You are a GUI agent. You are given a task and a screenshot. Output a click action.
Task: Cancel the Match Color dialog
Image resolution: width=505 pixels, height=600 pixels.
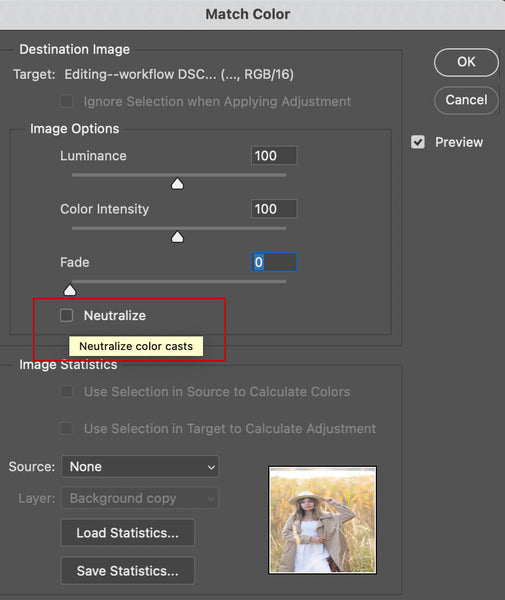[466, 100]
